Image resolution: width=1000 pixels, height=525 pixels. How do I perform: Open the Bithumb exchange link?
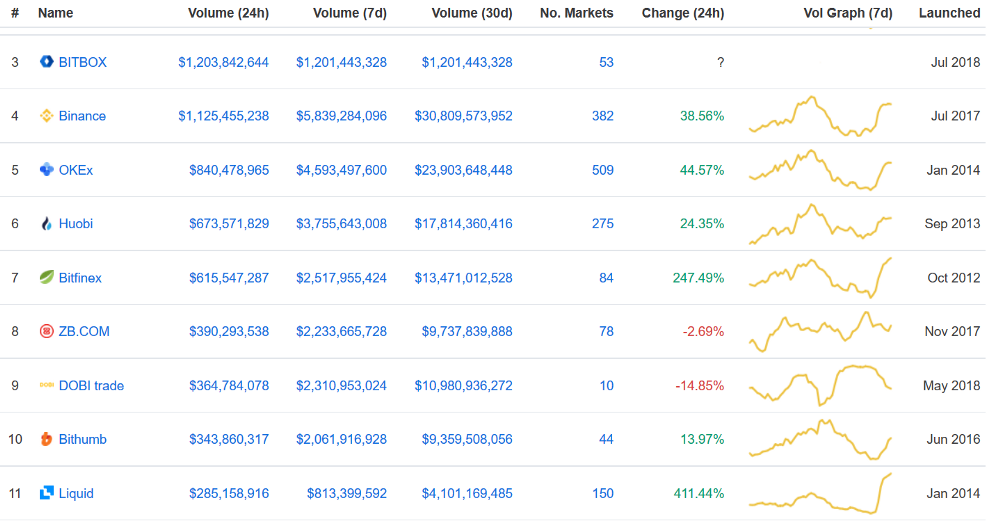[x=82, y=440]
